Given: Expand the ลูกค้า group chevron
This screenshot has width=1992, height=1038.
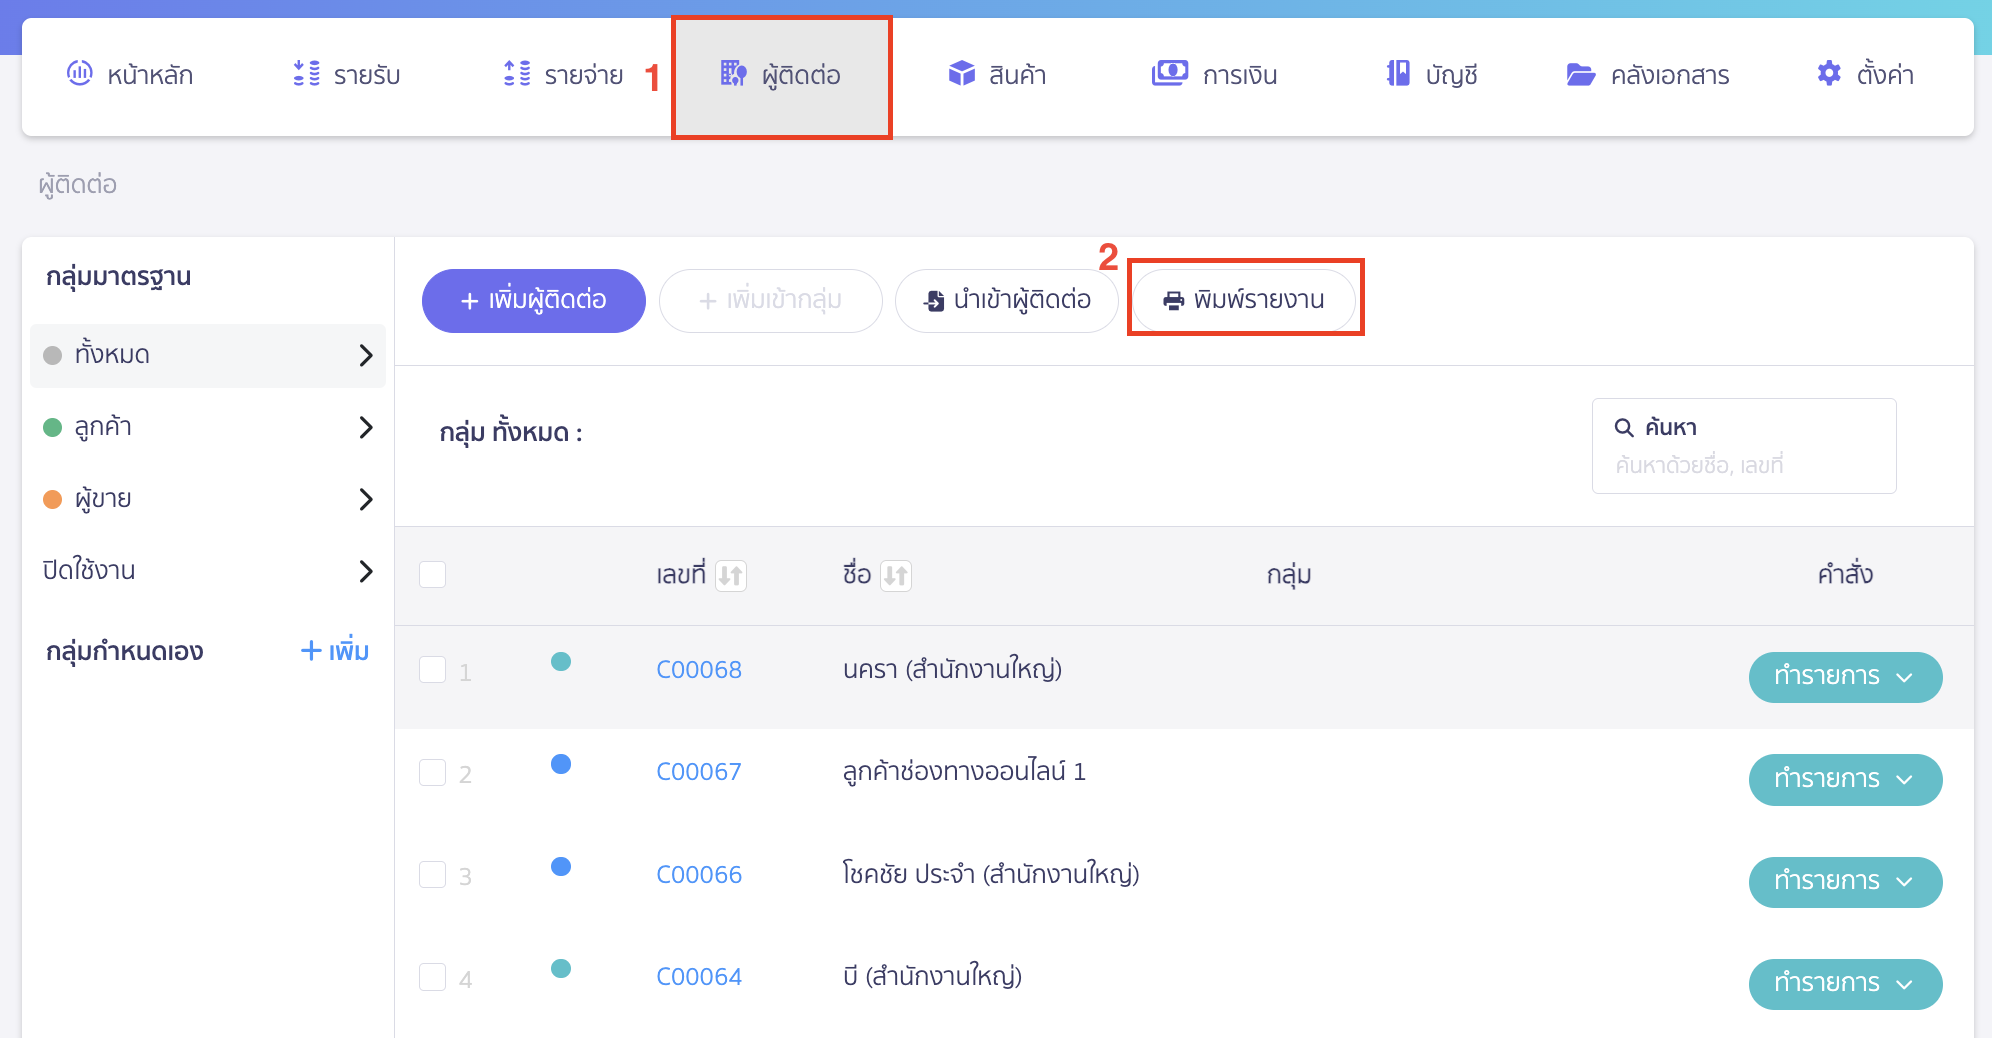Looking at the screenshot, I should (x=366, y=428).
